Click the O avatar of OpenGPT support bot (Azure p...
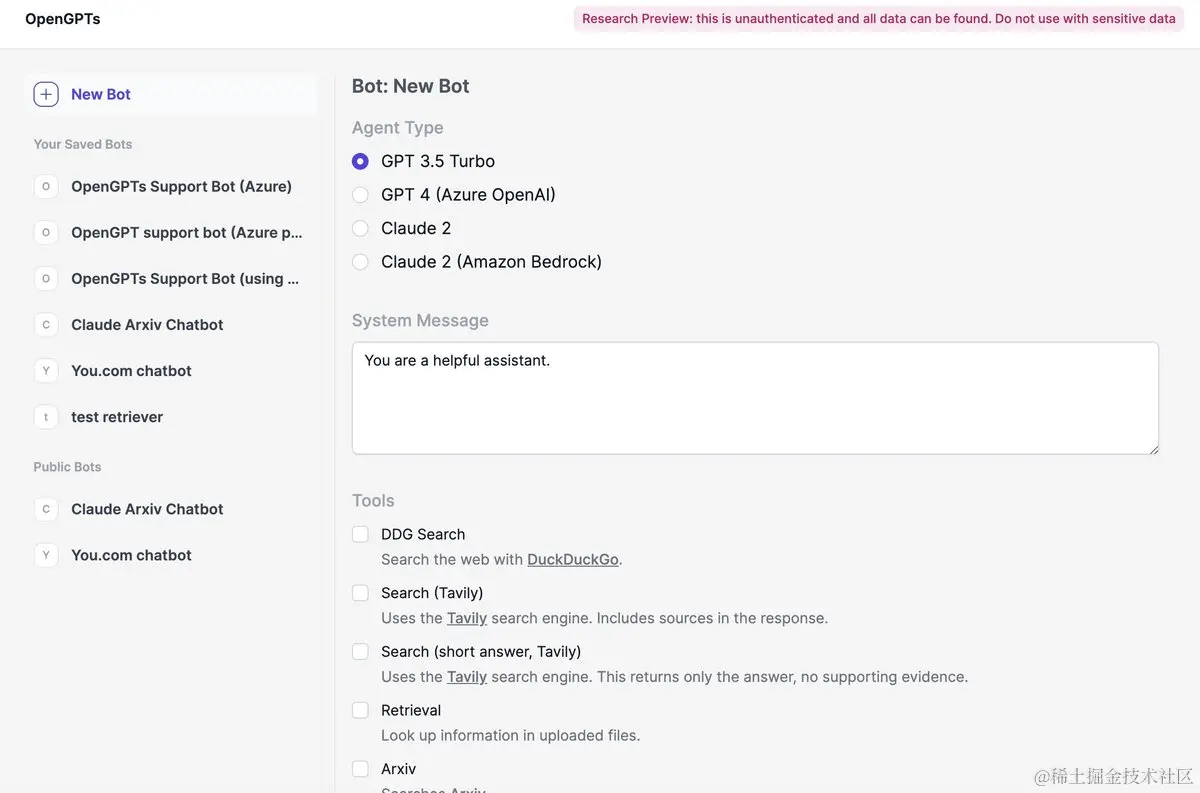The height and width of the screenshot is (793, 1200). 46,232
